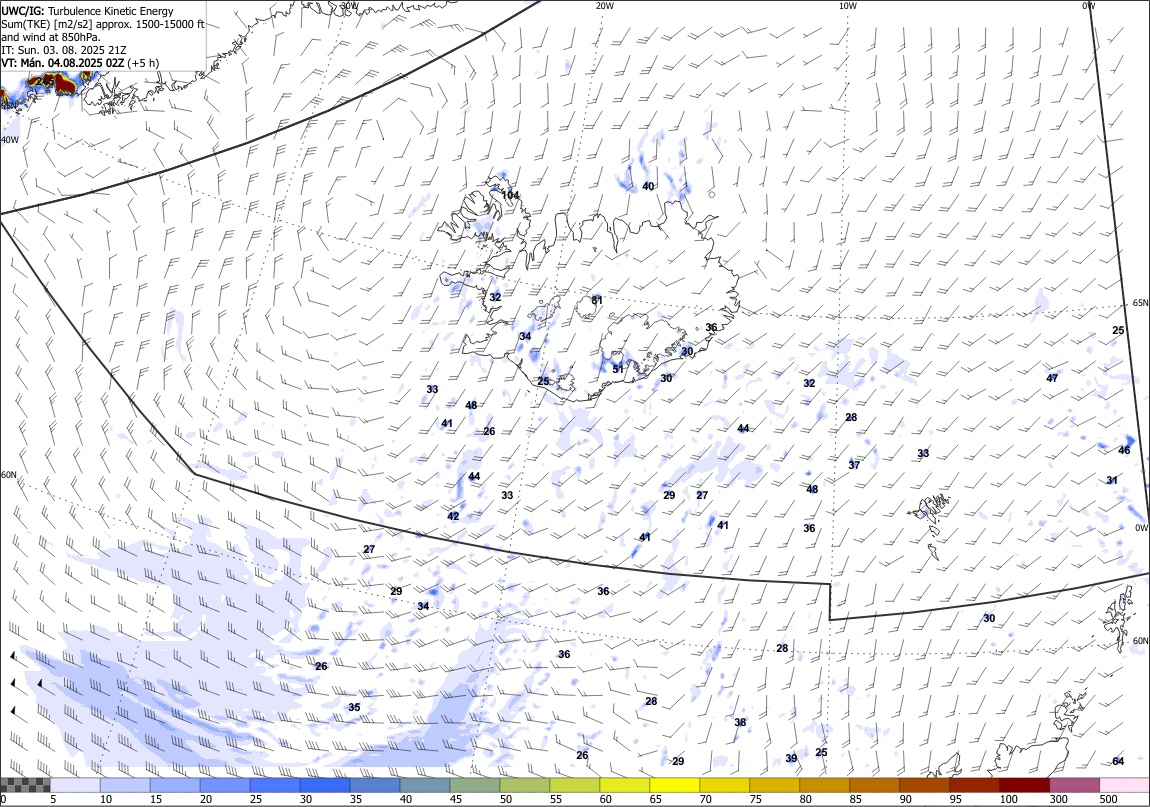Click the 40W longitude label
Viewport: 1150px width, 807px height.
[10, 140]
